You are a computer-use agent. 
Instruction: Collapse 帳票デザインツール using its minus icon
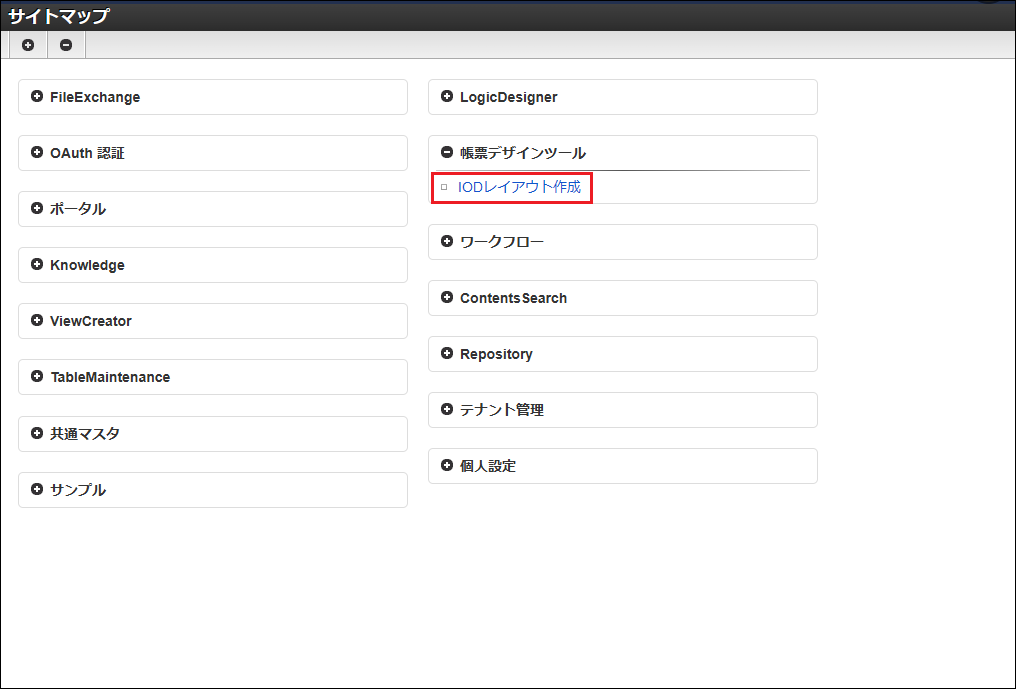pyautogui.click(x=447, y=153)
